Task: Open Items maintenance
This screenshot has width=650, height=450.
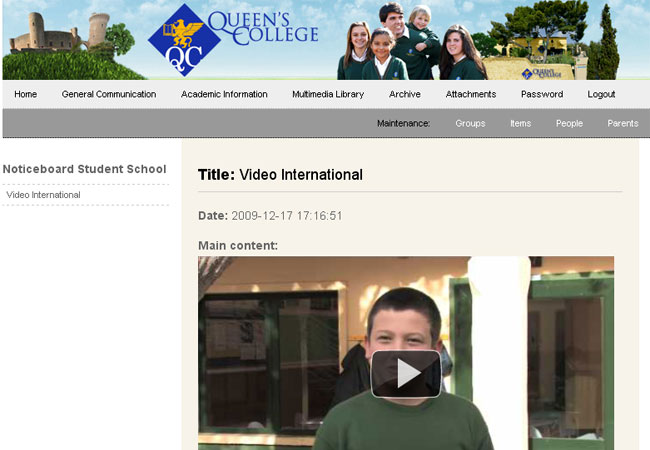Action: click(520, 123)
